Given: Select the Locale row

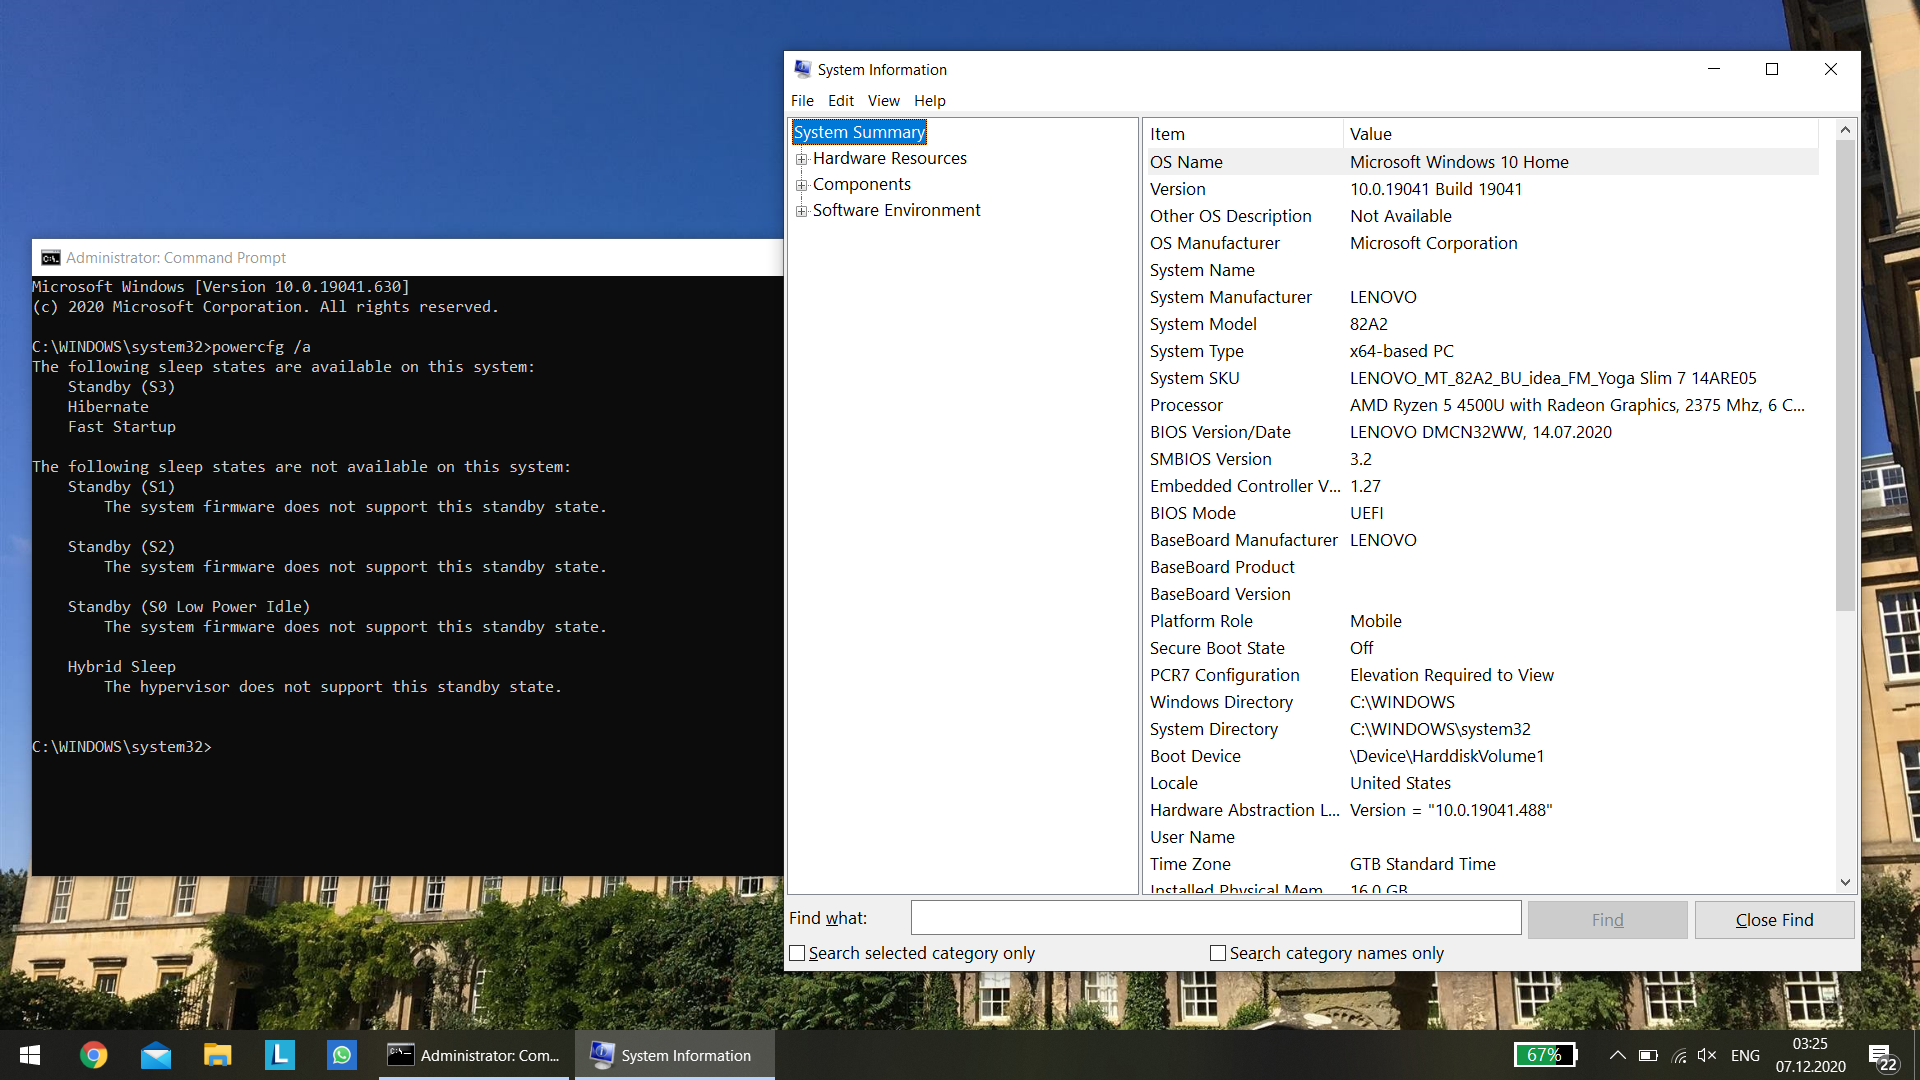Looking at the screenshot, I should [x=1482, y=783].
